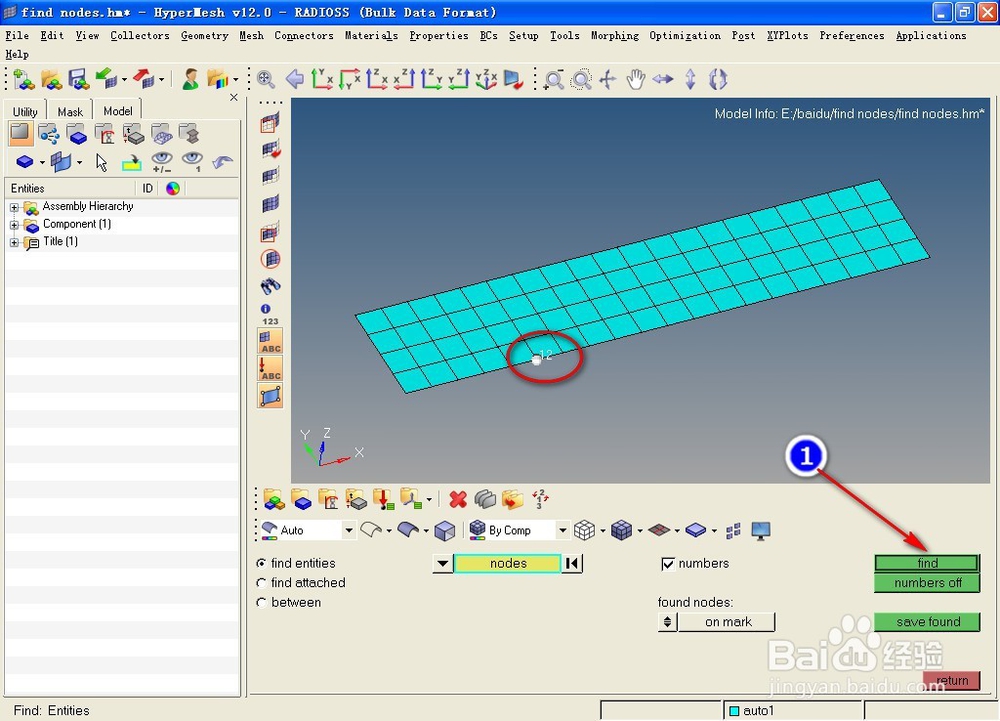
Task: Expand the Title (1) tree node
Action: tap(14, 242)
